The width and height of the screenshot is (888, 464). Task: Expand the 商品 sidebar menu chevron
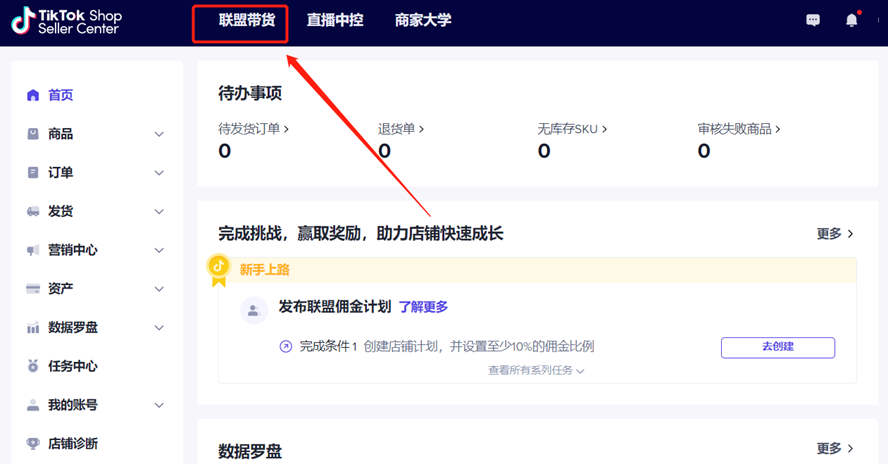(x=159, y=134)
